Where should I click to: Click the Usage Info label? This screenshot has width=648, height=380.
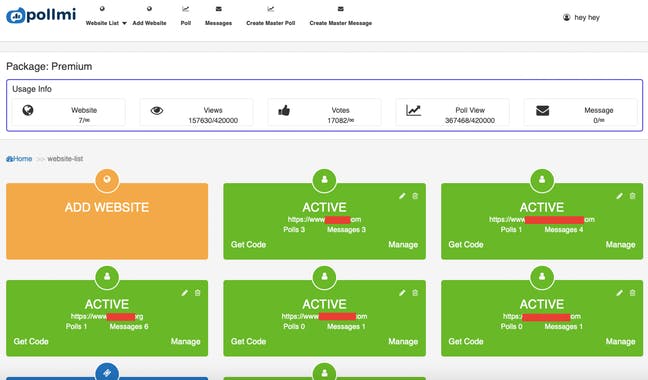pyautogui.click(x=32, y=89)
